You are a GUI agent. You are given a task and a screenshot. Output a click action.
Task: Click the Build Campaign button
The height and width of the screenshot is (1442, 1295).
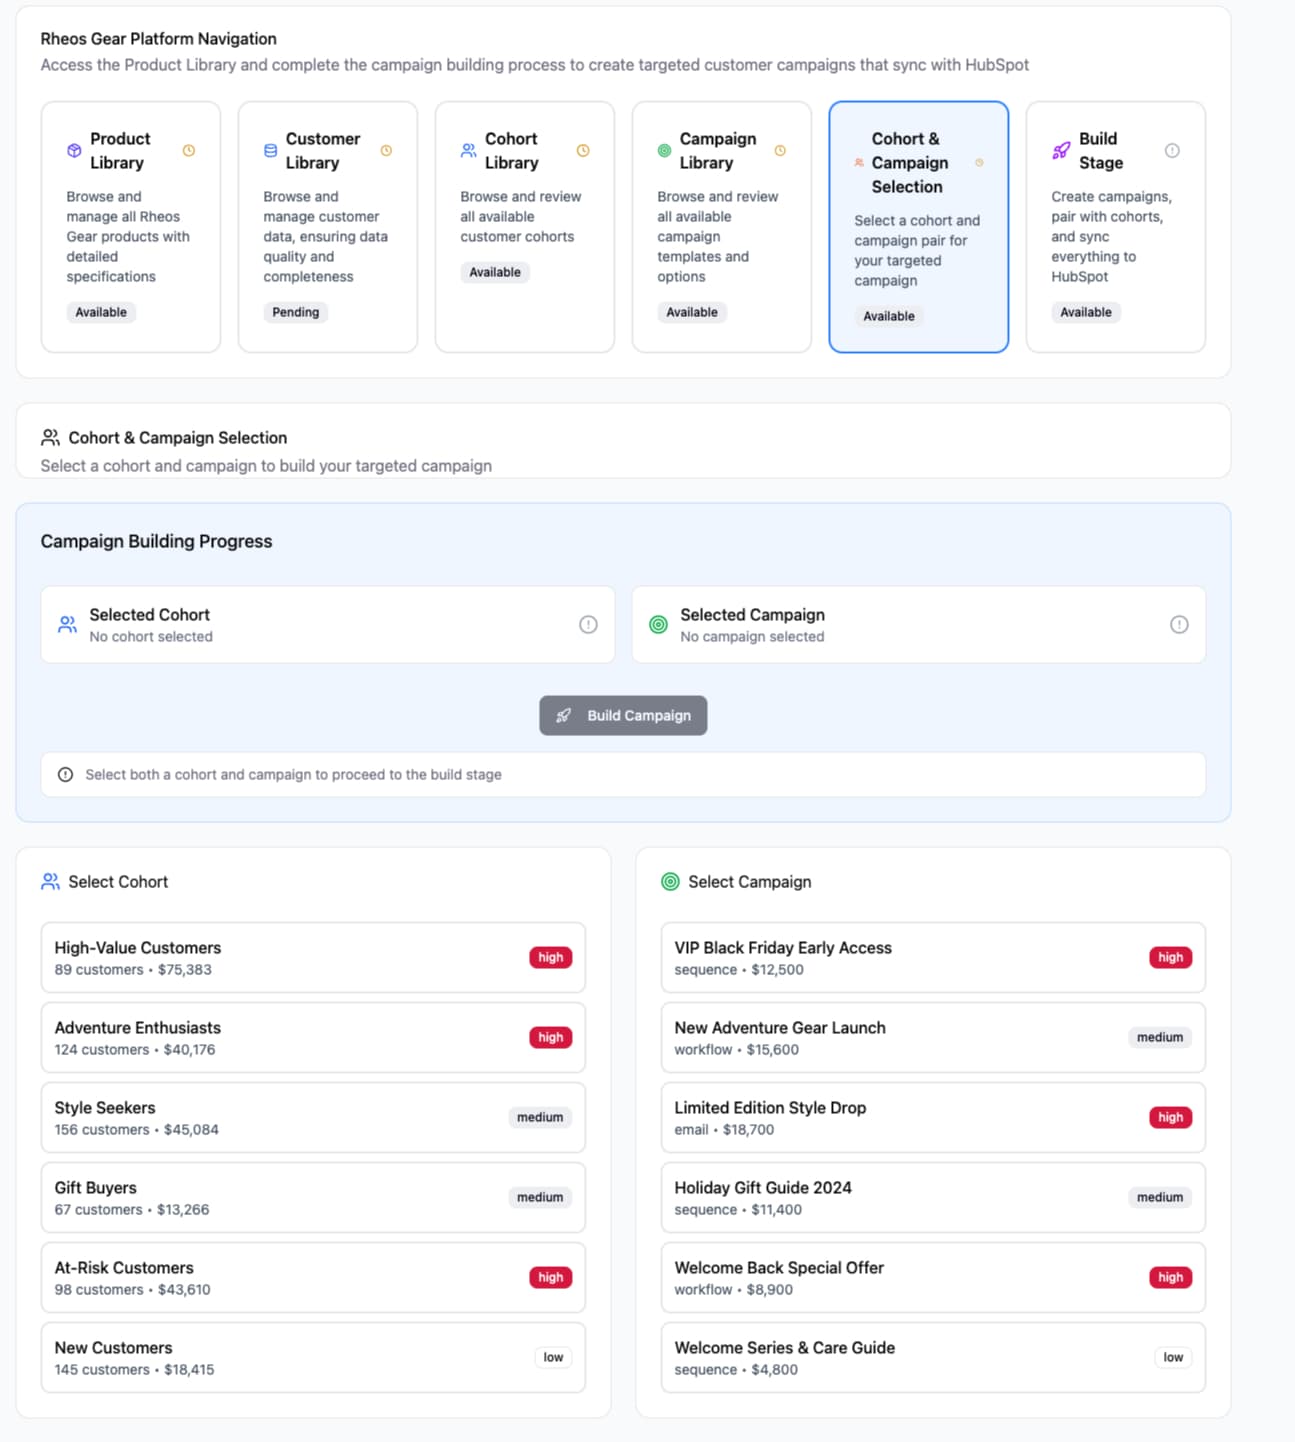pos(623,715)
